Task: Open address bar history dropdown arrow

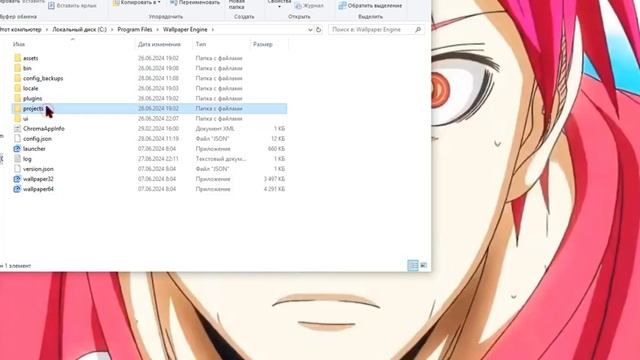Action: pyautogui.click(x=310, y=30)
